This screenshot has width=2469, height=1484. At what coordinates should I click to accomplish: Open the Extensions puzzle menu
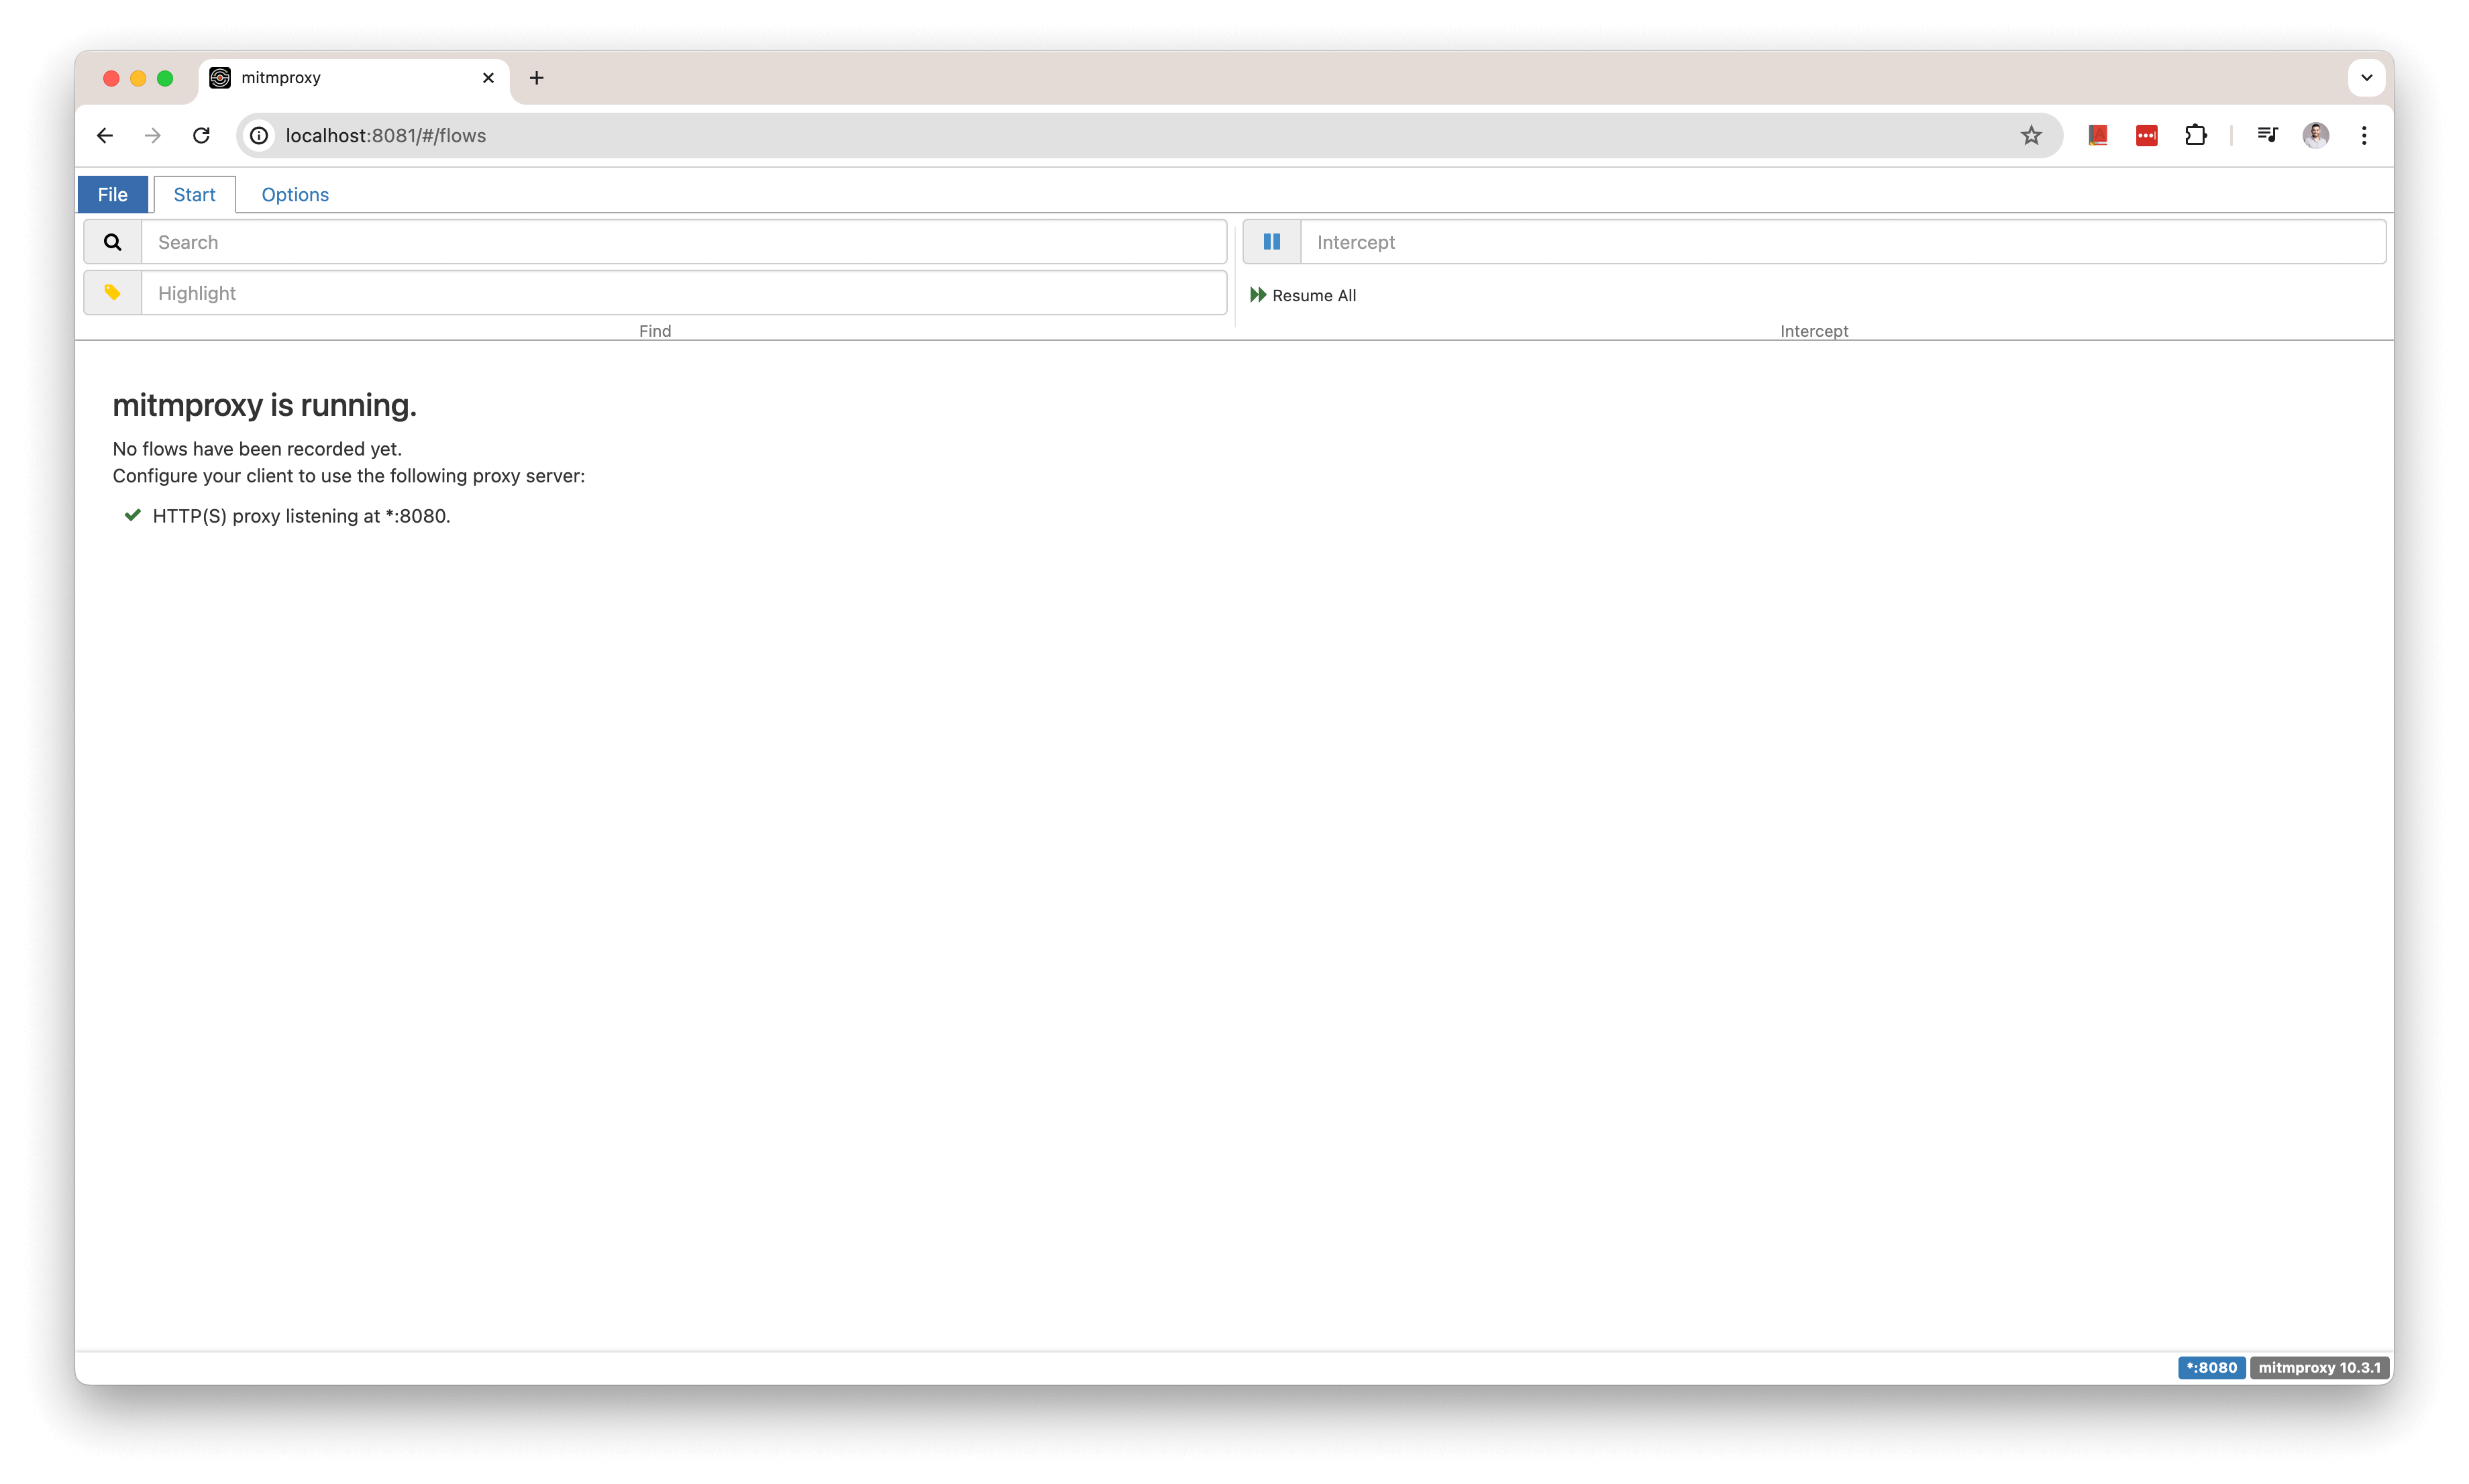point(2196,135)
